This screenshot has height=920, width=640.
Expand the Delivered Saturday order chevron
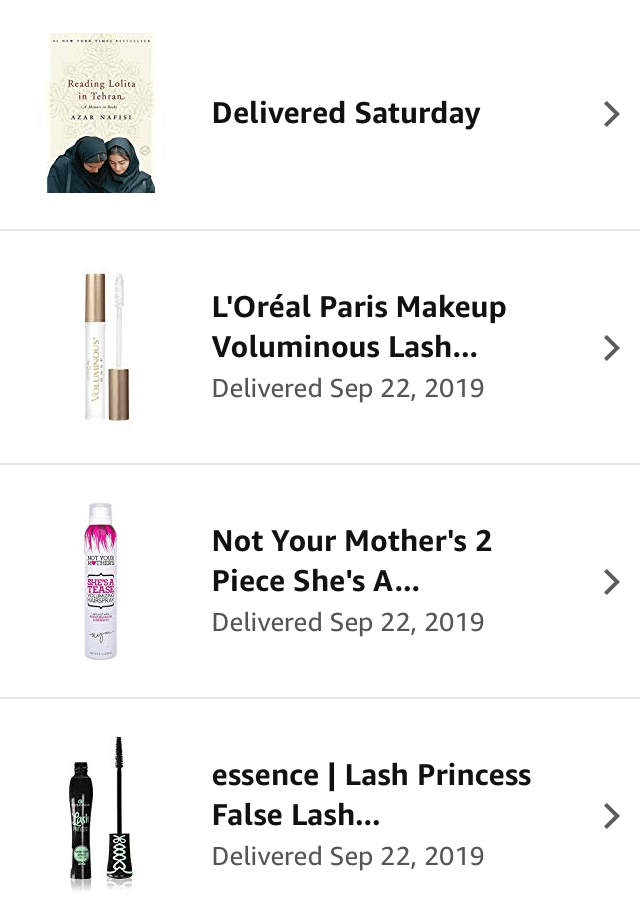point(612,114)
